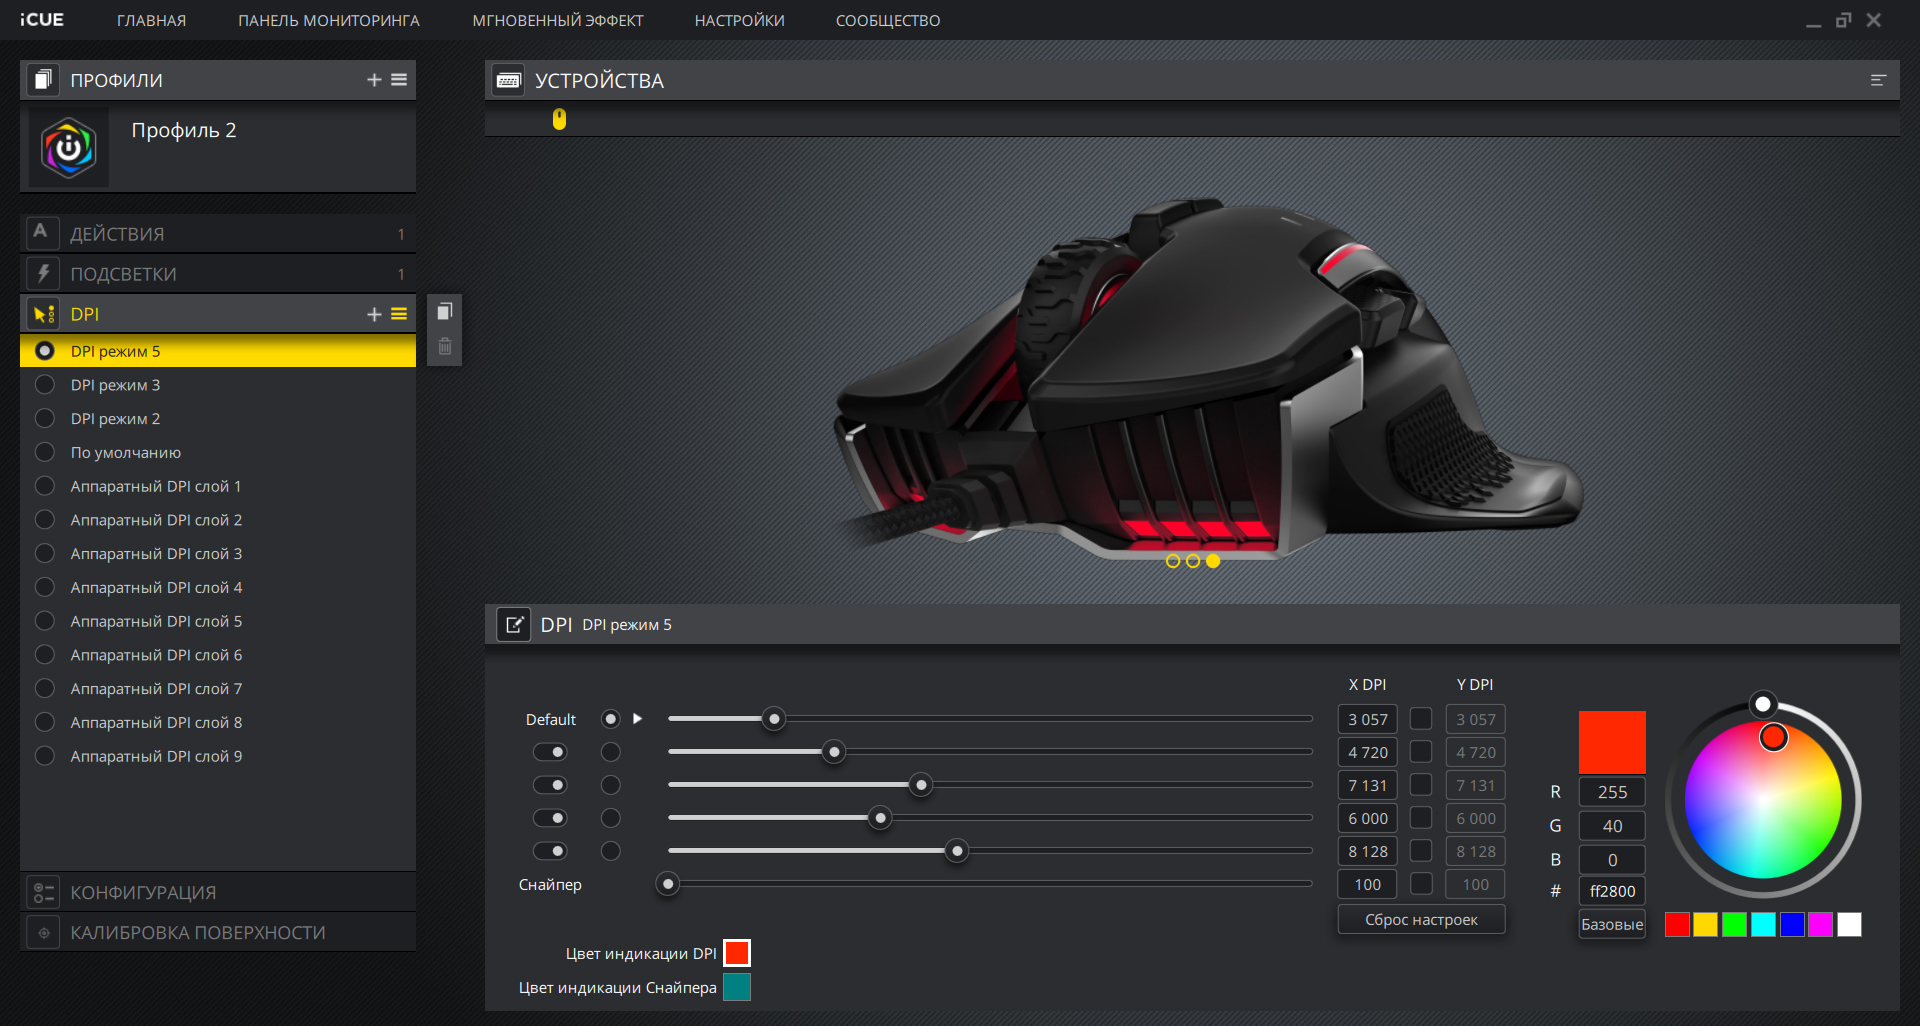The width and height of the screenshot is (1920, 1026).
Task: Click the hex color input field ff2800
Action: point(1611,891)
